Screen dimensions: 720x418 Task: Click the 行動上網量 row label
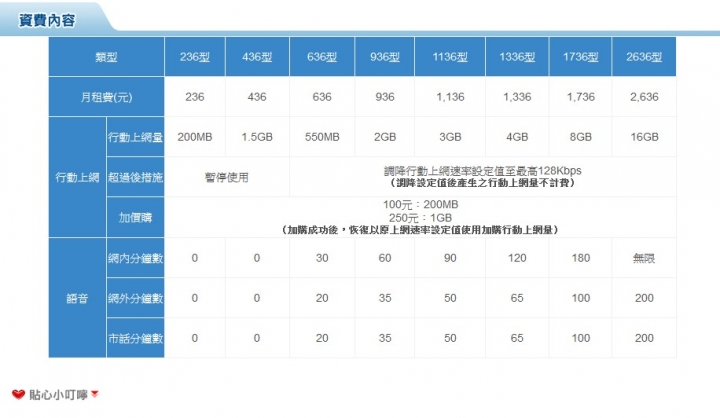135,137
